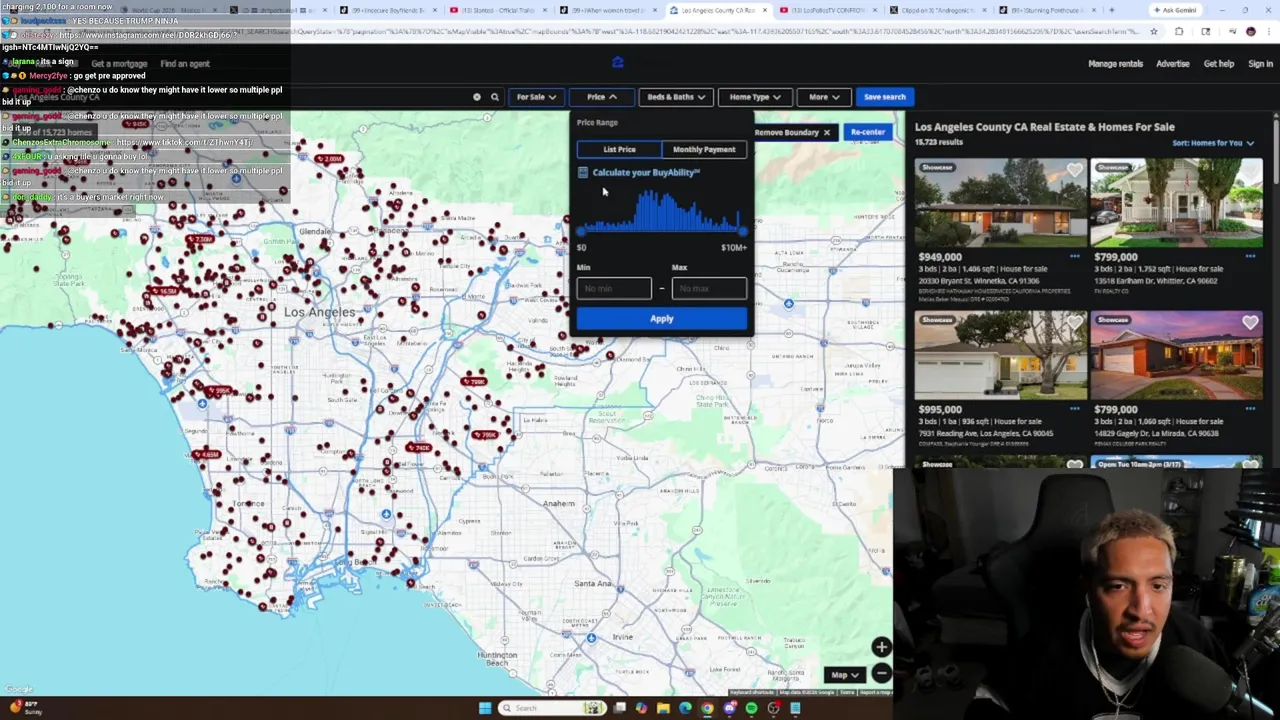Favorite the $949,000 Winnetka home heart
Image resolution: width=1280 pixels, height=720 pixels.
1074,171
